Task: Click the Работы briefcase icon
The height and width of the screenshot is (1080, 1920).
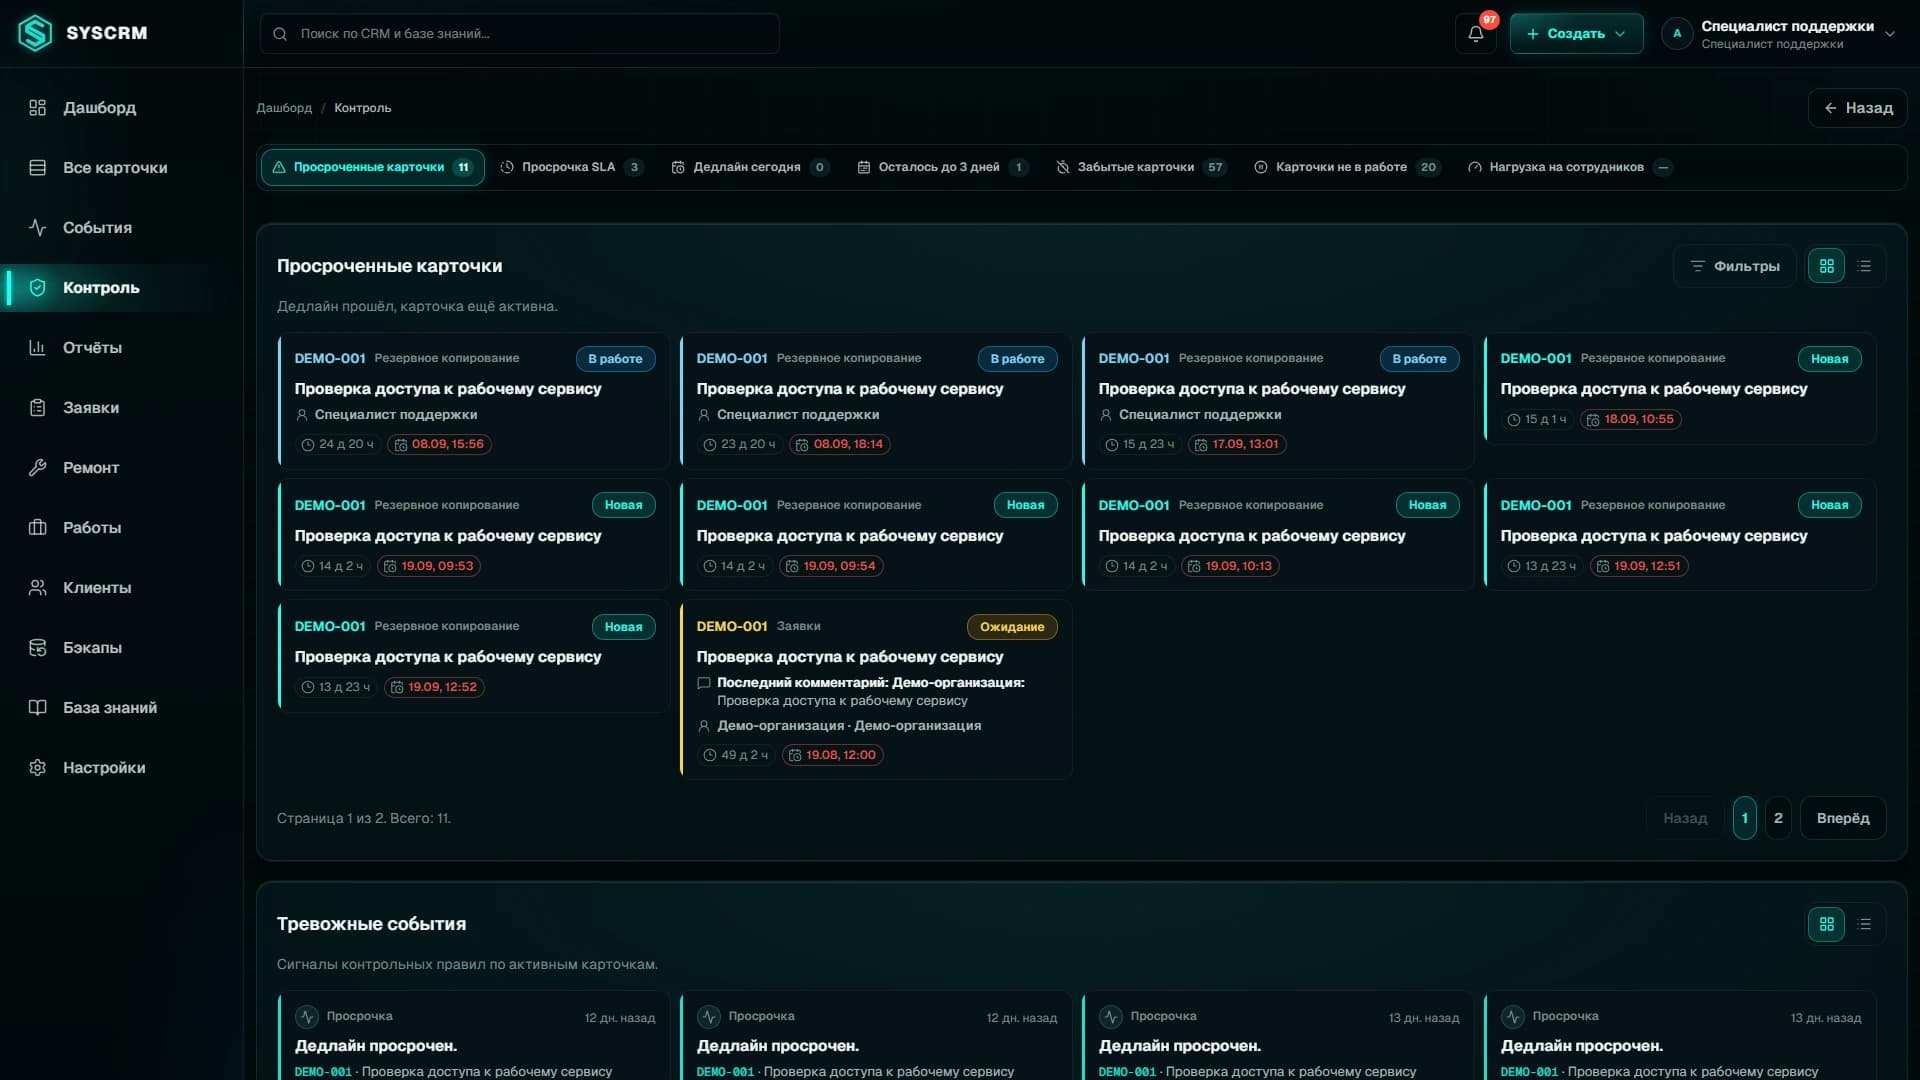Action: pos(37,527)
